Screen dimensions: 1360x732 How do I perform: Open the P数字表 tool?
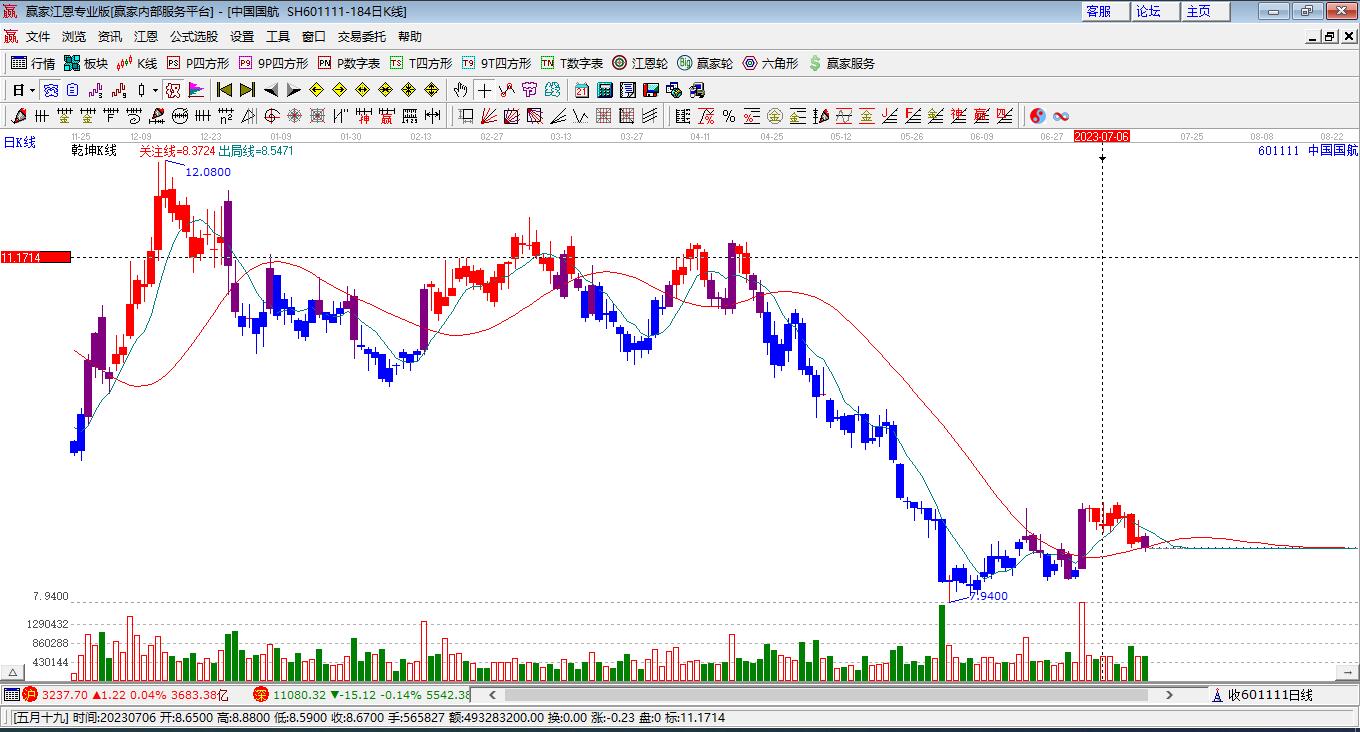pyautogui.click(x=348, y=63)
